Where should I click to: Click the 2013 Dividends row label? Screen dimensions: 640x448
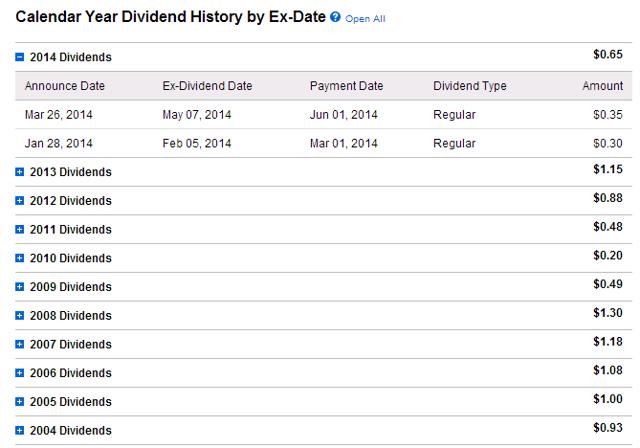tap(71, 172)
